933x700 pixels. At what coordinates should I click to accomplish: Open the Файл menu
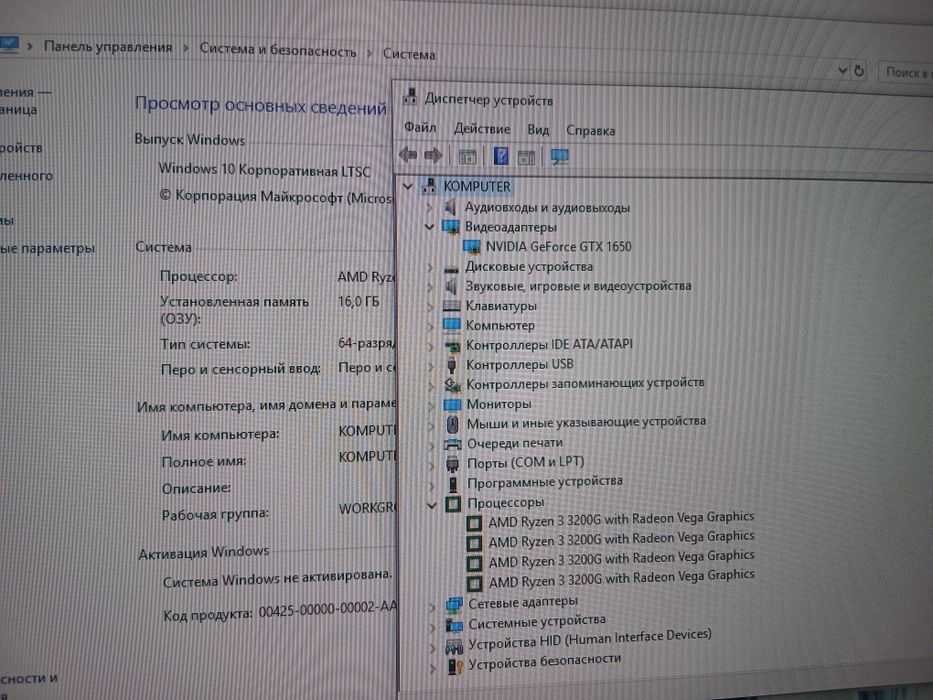pyautogui.click(x=420, y=127)
